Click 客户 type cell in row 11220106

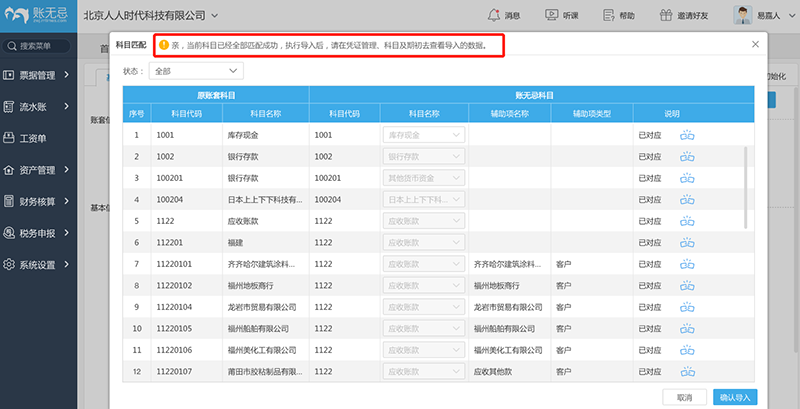[563, 350]
